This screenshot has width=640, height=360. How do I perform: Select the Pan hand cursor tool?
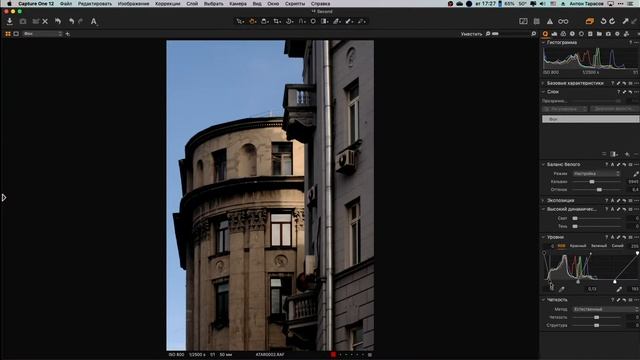tap(252, 21)
